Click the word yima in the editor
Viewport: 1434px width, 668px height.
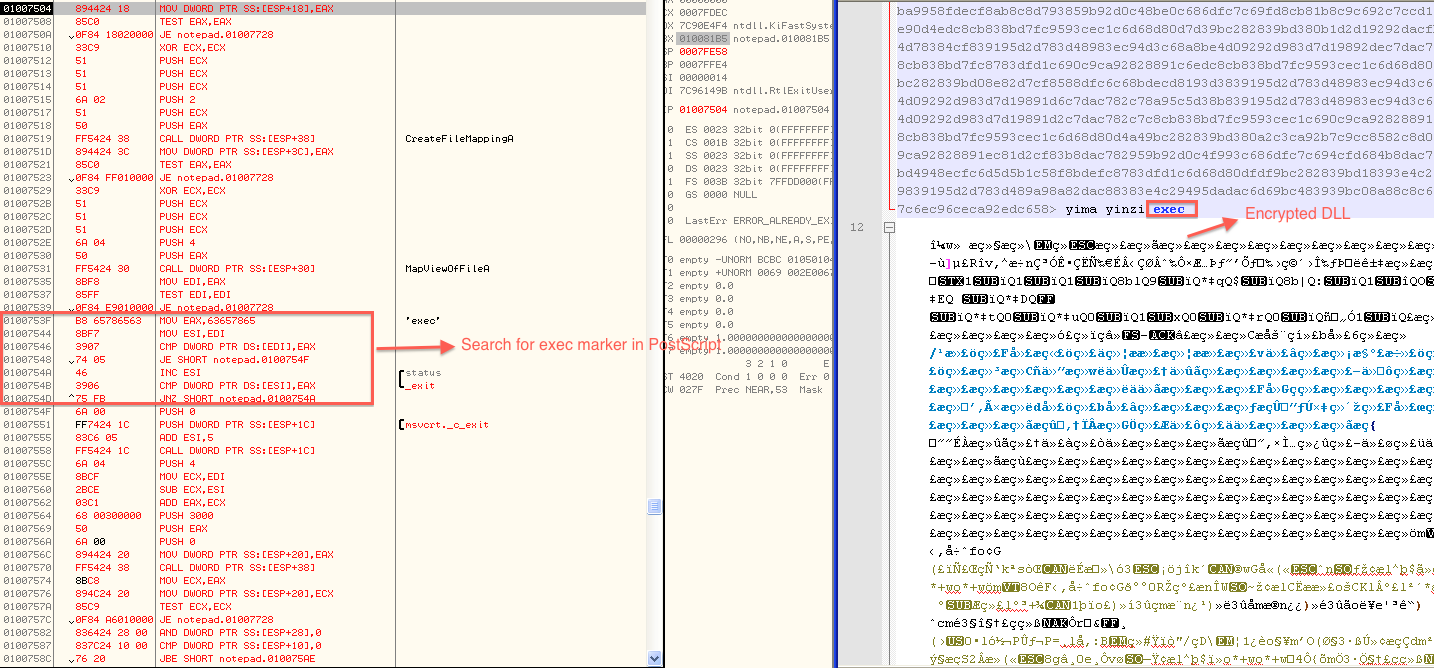(x=1081, y=209)
